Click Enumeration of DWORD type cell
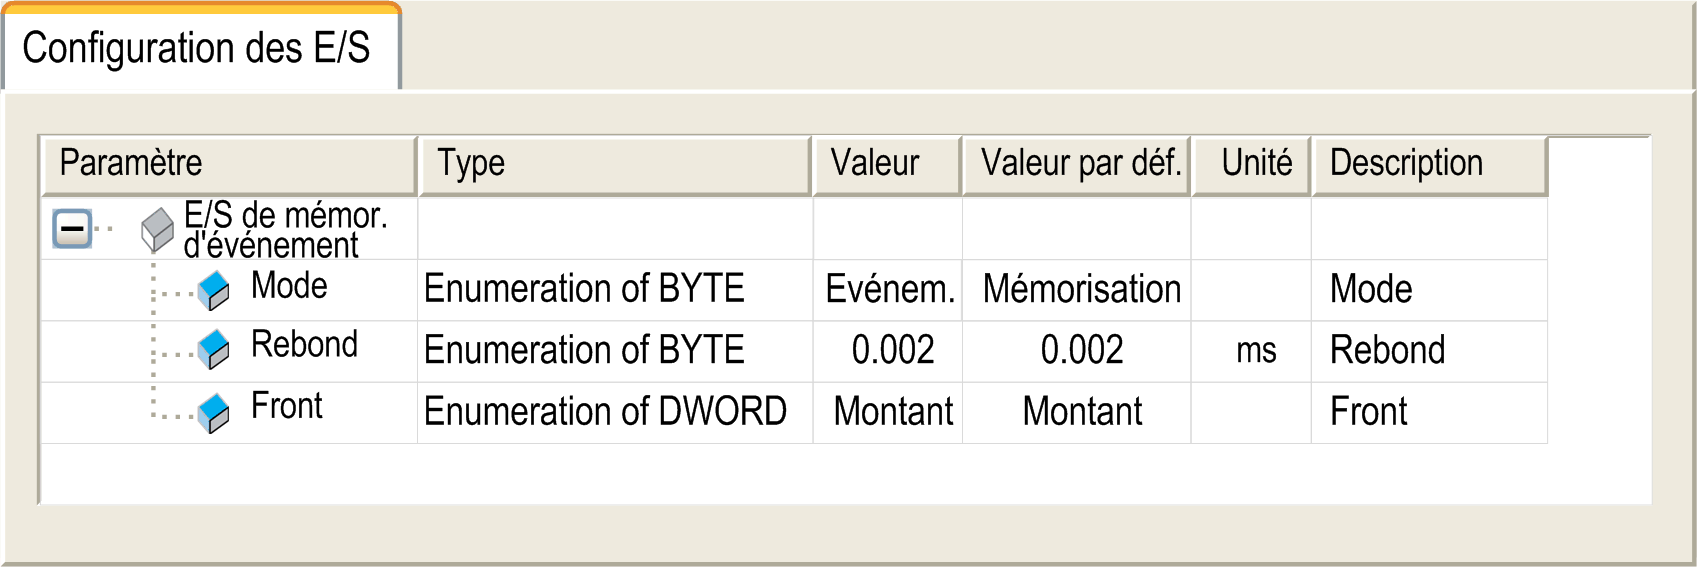 tap(605, 412)
